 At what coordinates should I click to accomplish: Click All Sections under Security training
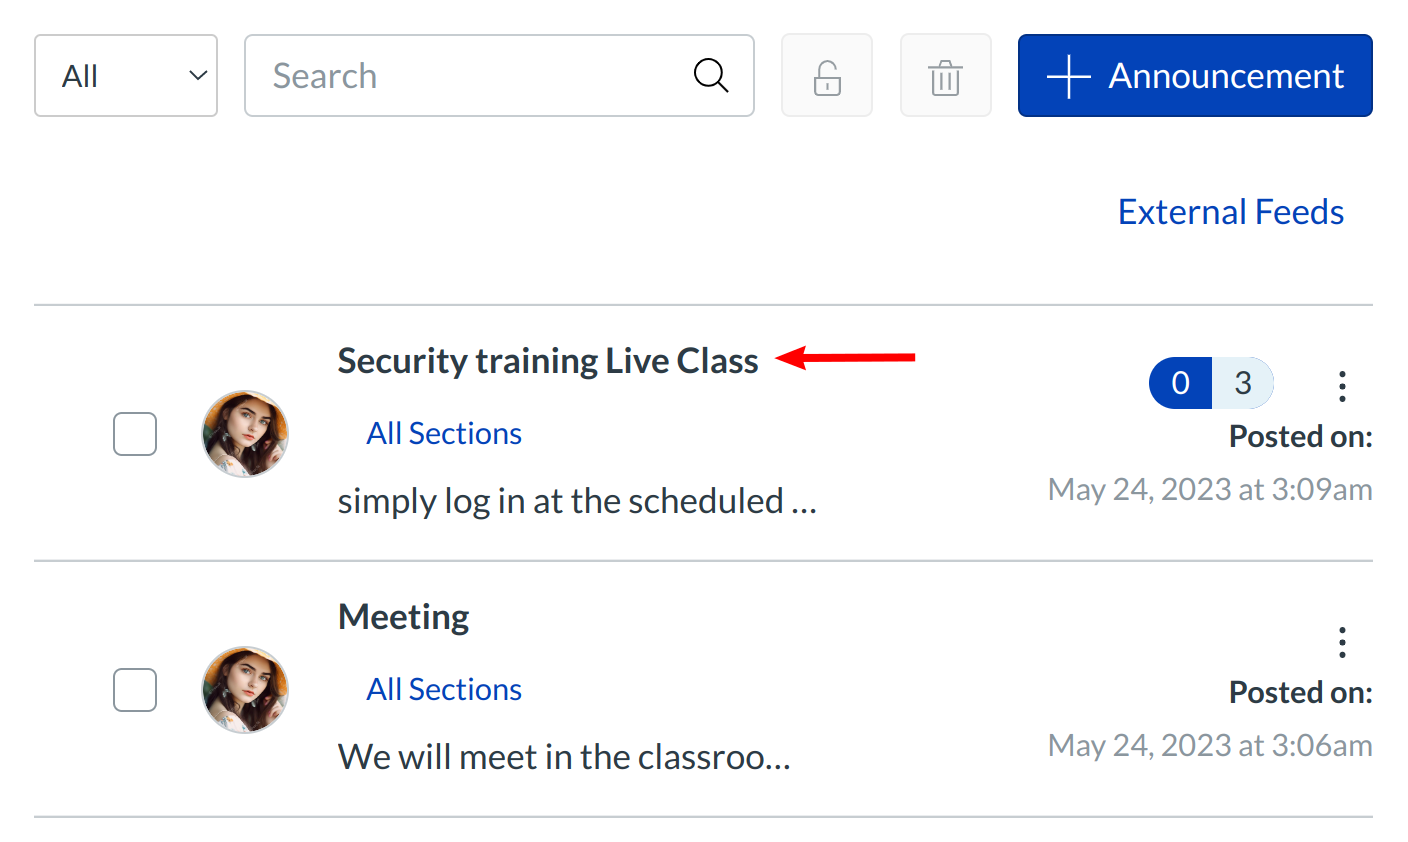pos(444,433)
